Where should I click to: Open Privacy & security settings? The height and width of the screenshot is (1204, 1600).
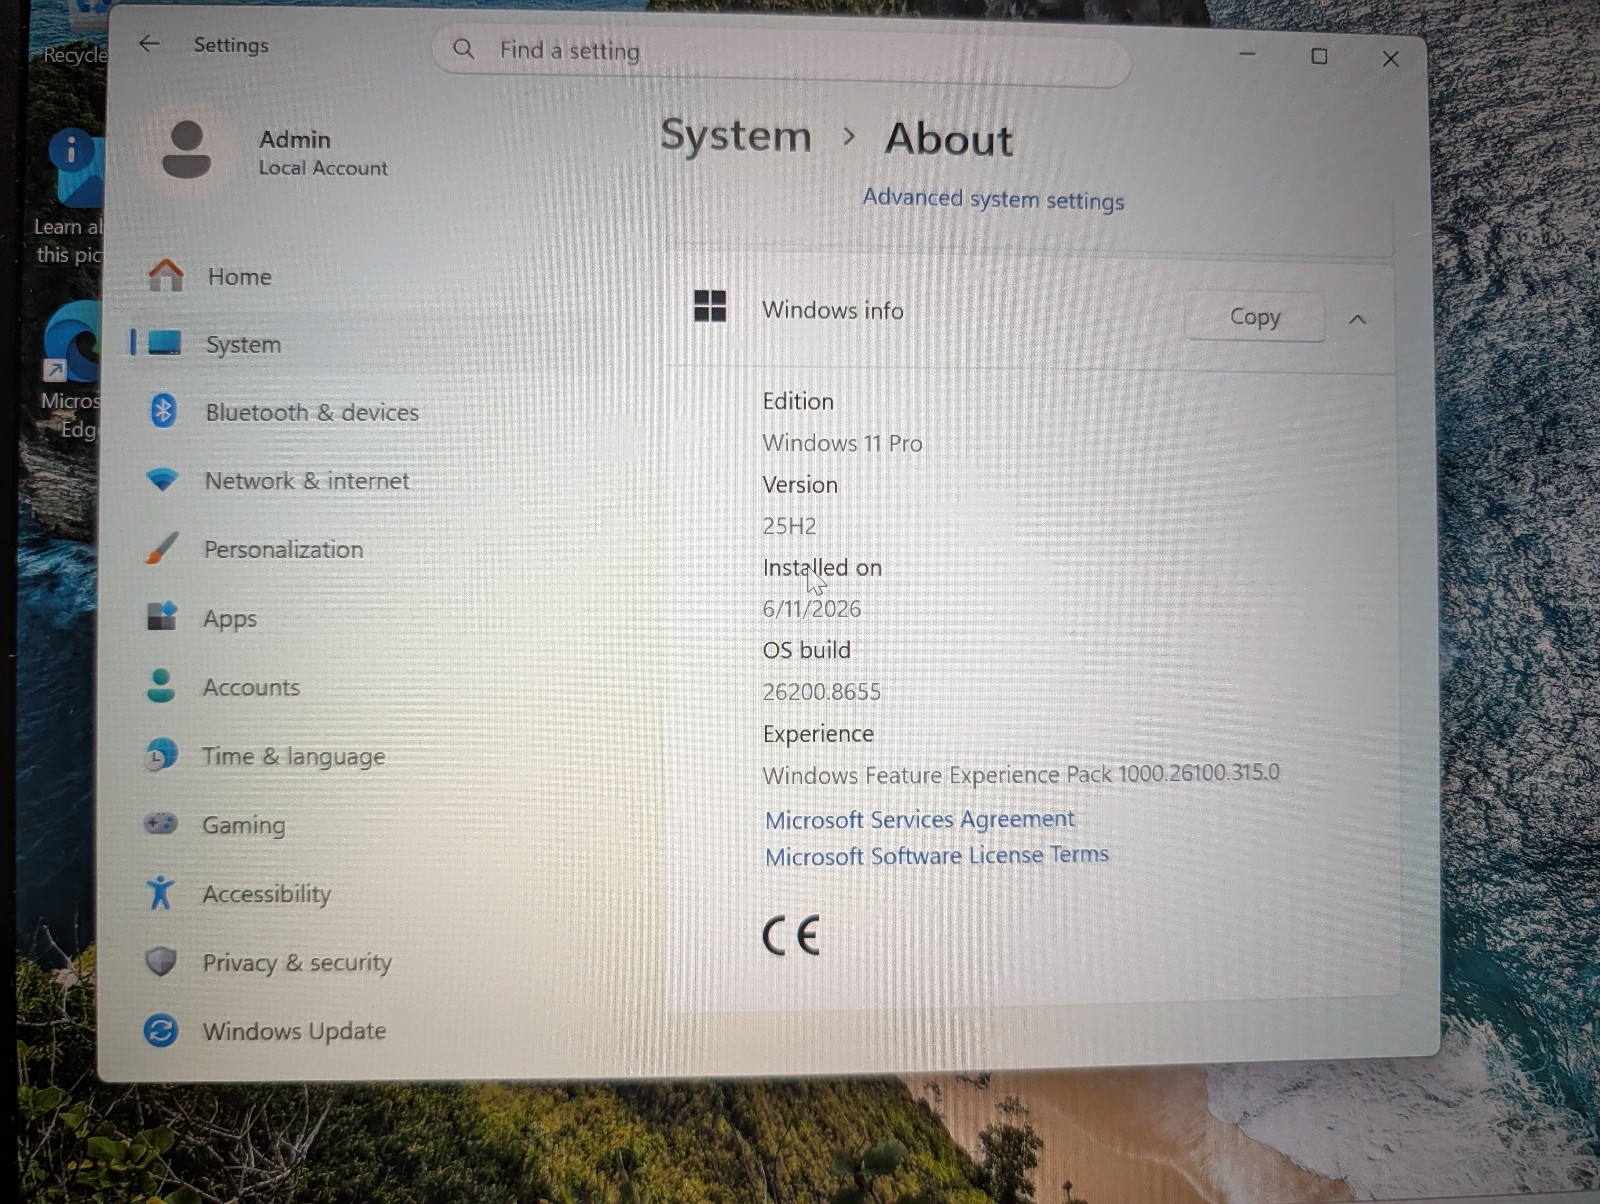point(297,962)
